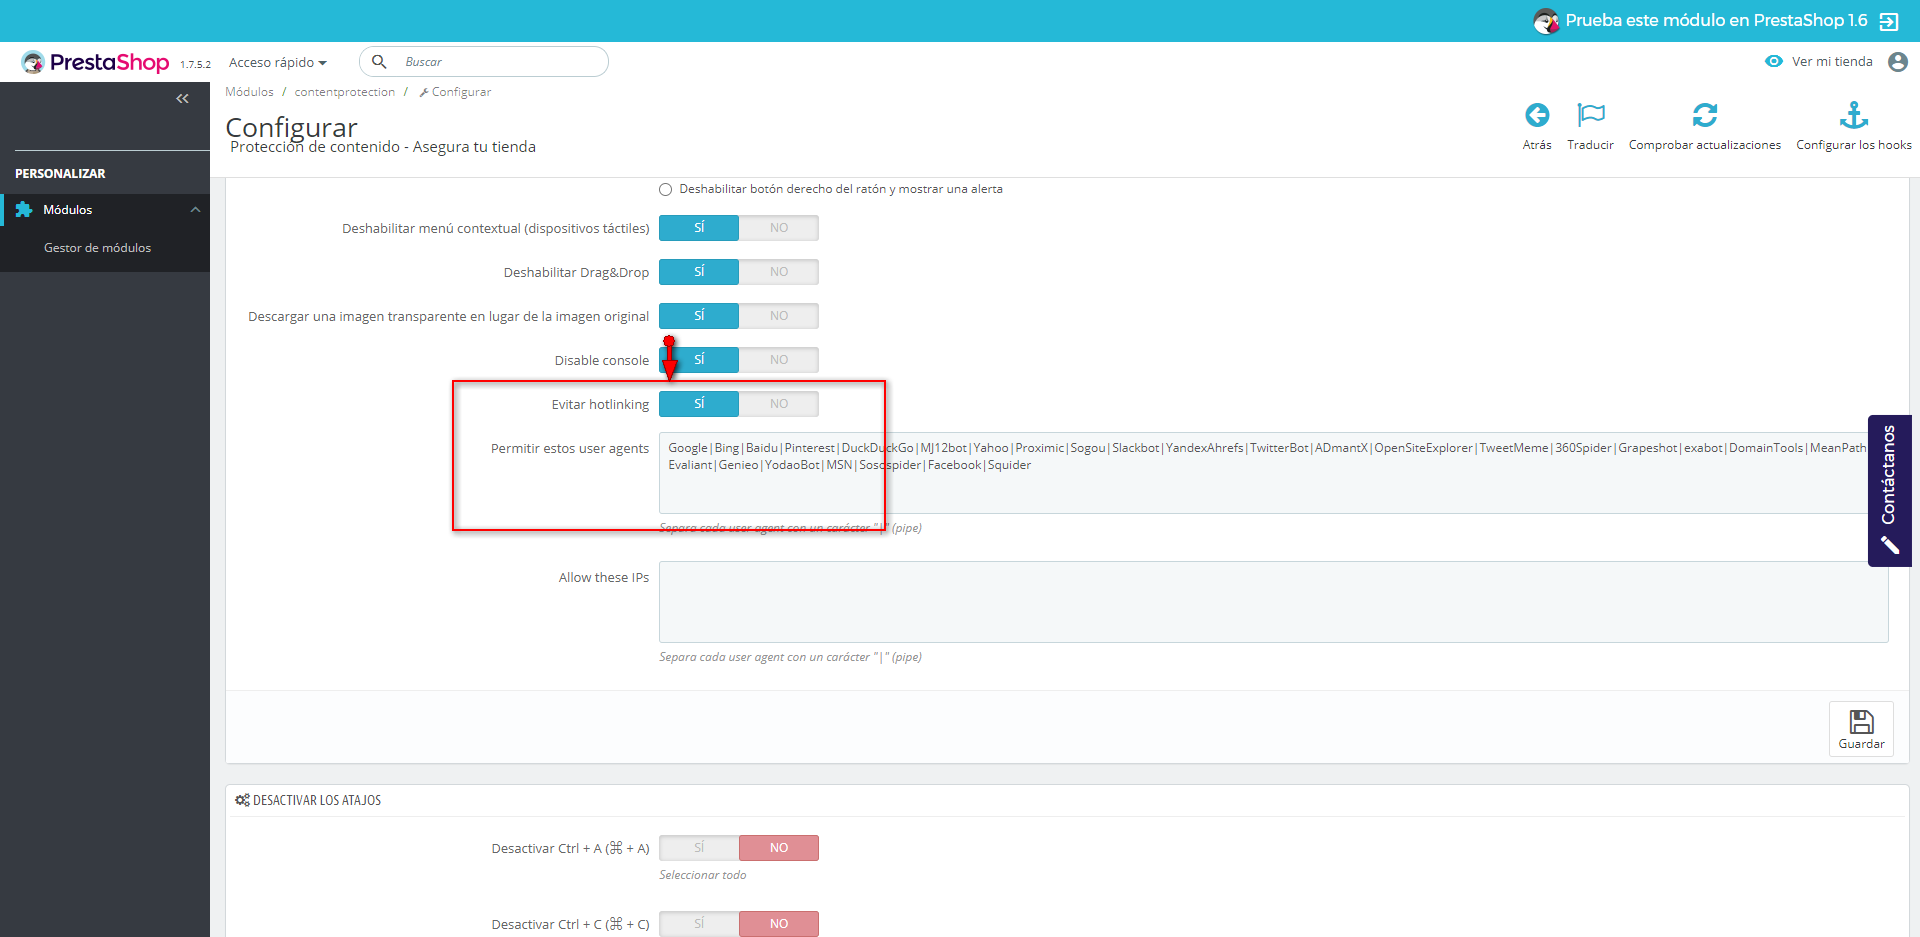Screen dimensions: 1920x937
Task: Click the cogs icon beside DESACTIVAR LOS ATAJOS
Action: [x=242, y=800]
